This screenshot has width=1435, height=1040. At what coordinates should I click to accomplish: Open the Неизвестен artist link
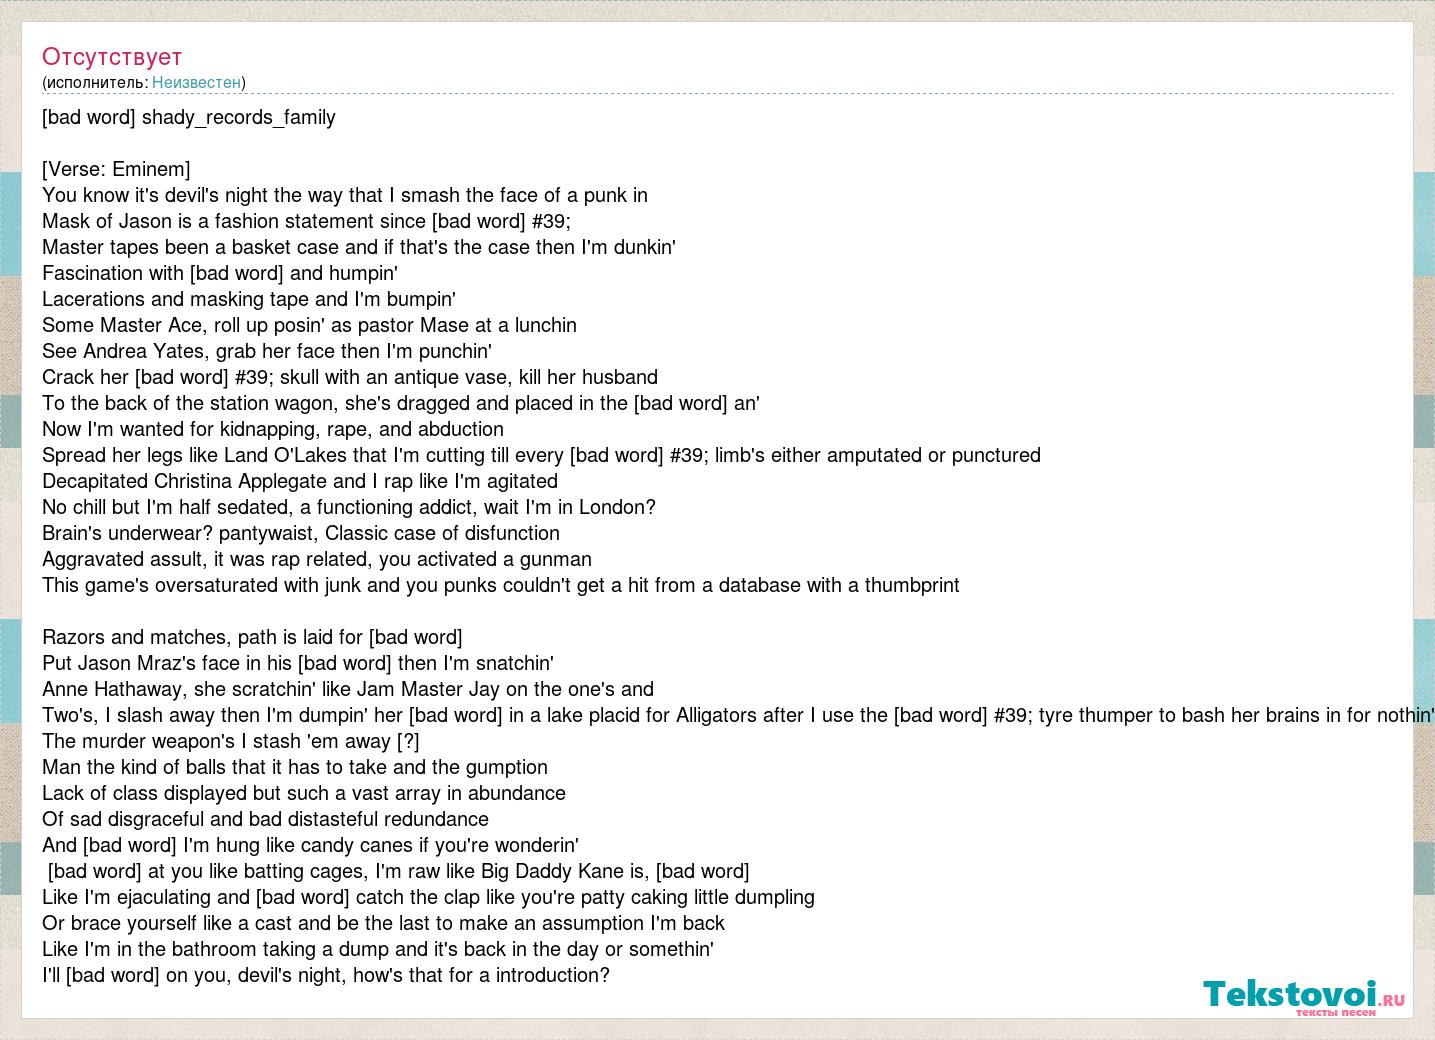pyautogui.click(x=196, y=83)
